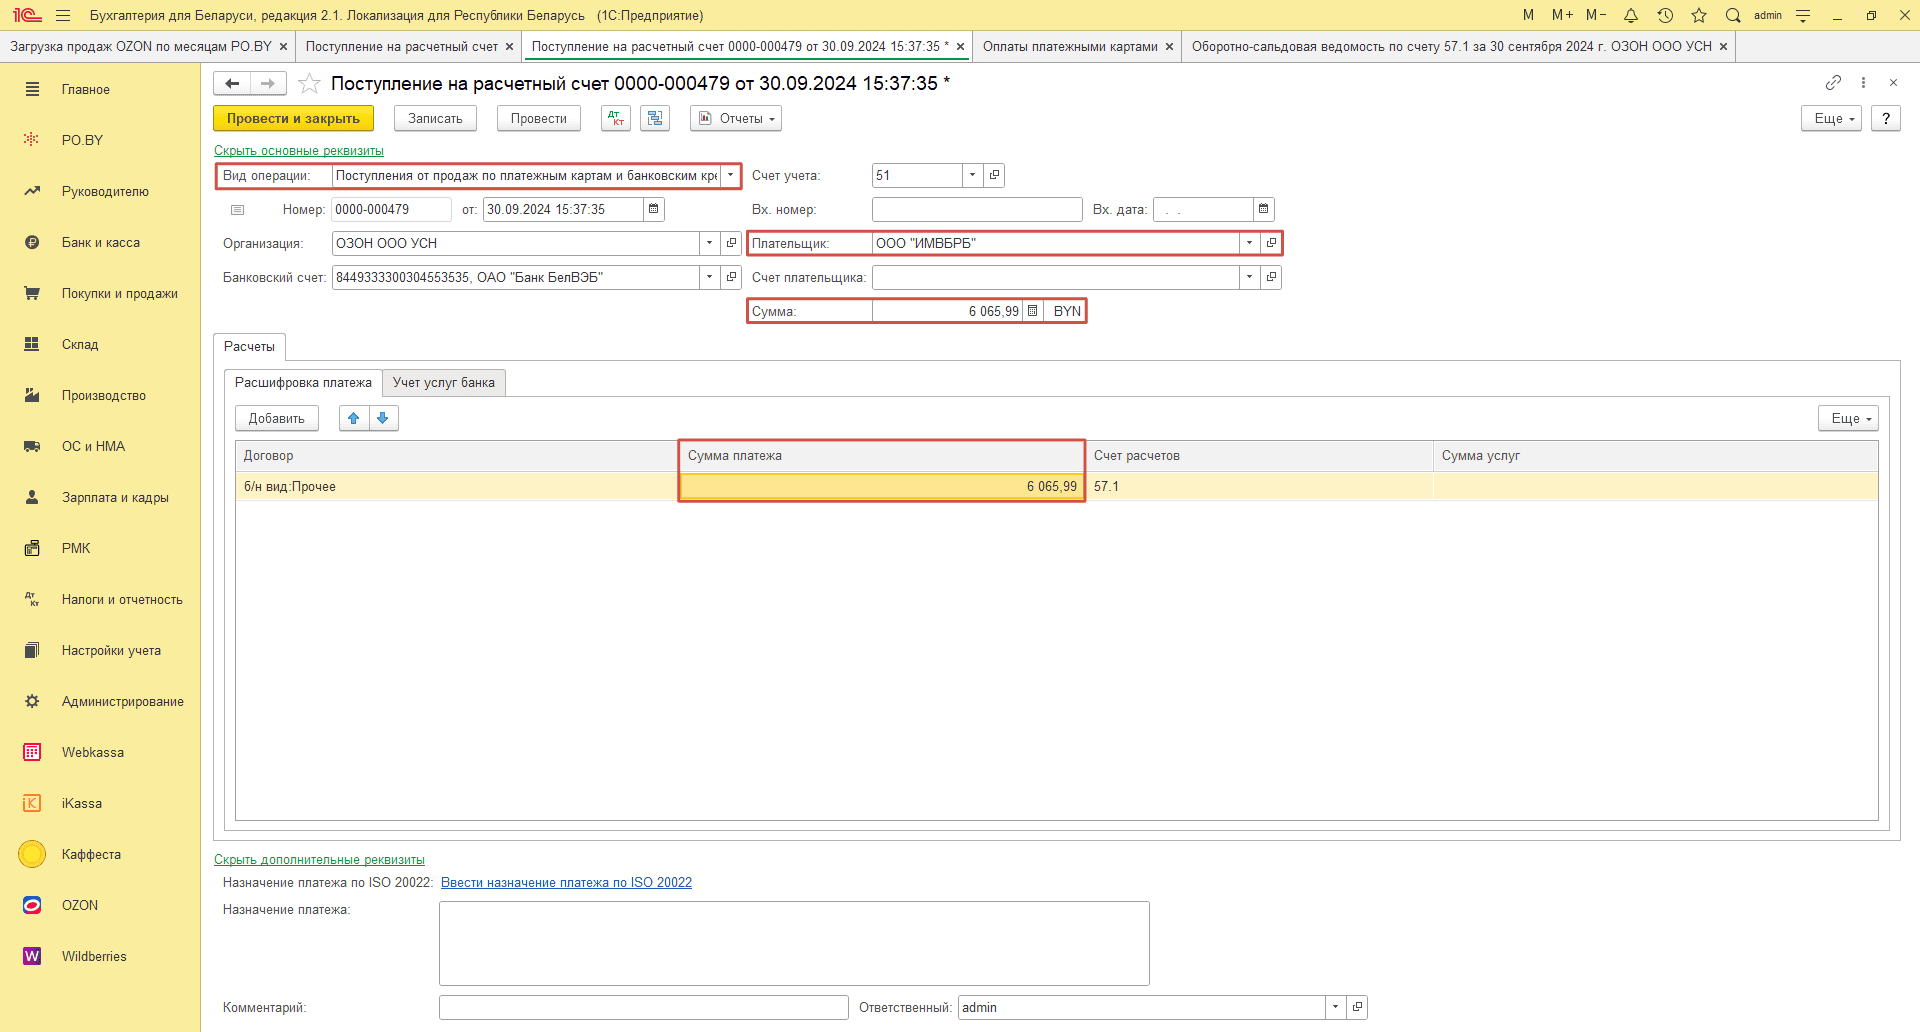The width and height of the screenshot is (1920, 1032).
Task: Move payment row up arrow
Action: 354,418
